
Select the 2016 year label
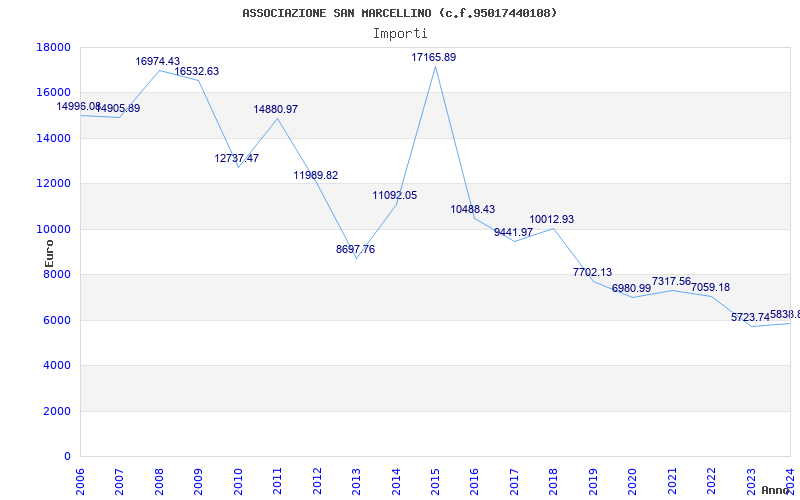coord(475,481)
